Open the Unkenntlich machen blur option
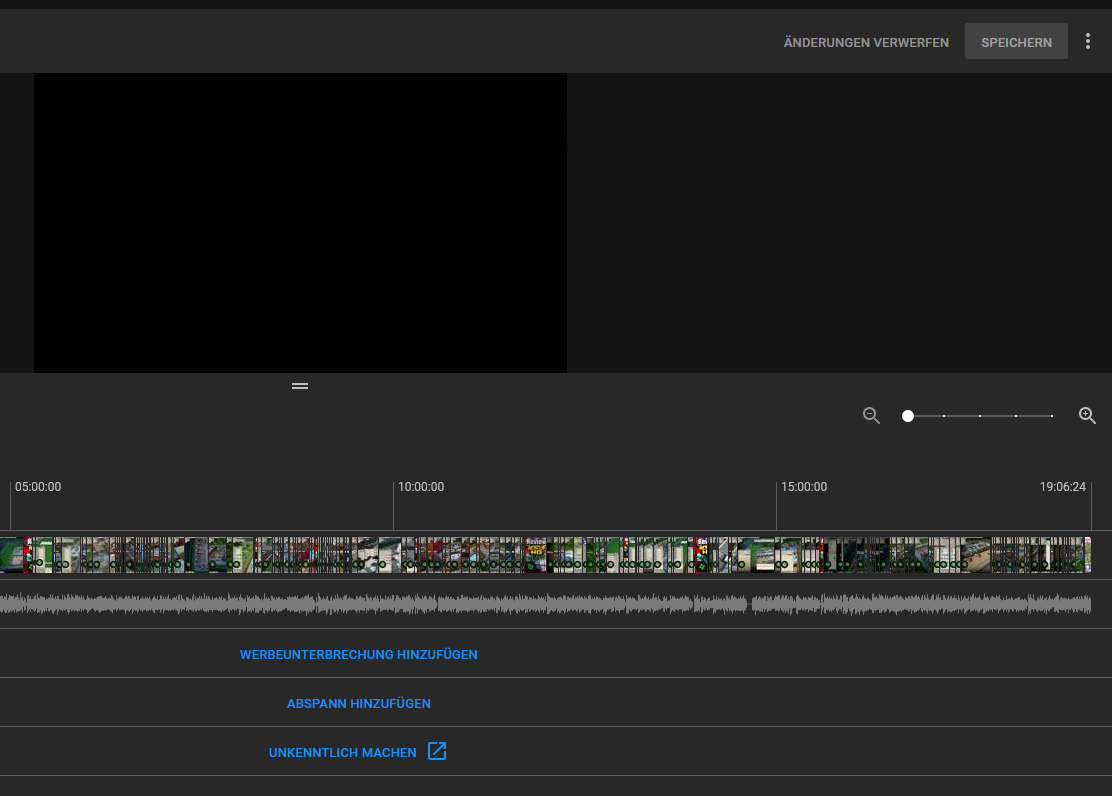 (342, 752)
